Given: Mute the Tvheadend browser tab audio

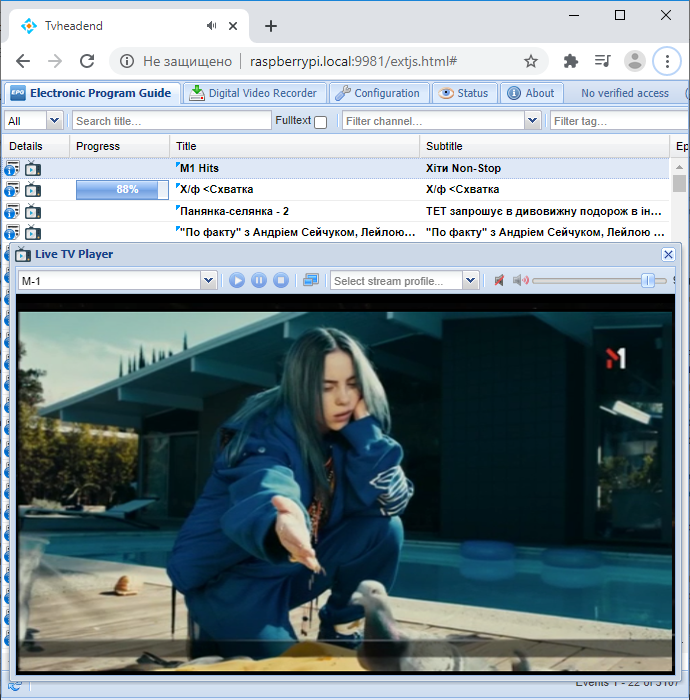Looking at the screenshot, I should 212,26.
